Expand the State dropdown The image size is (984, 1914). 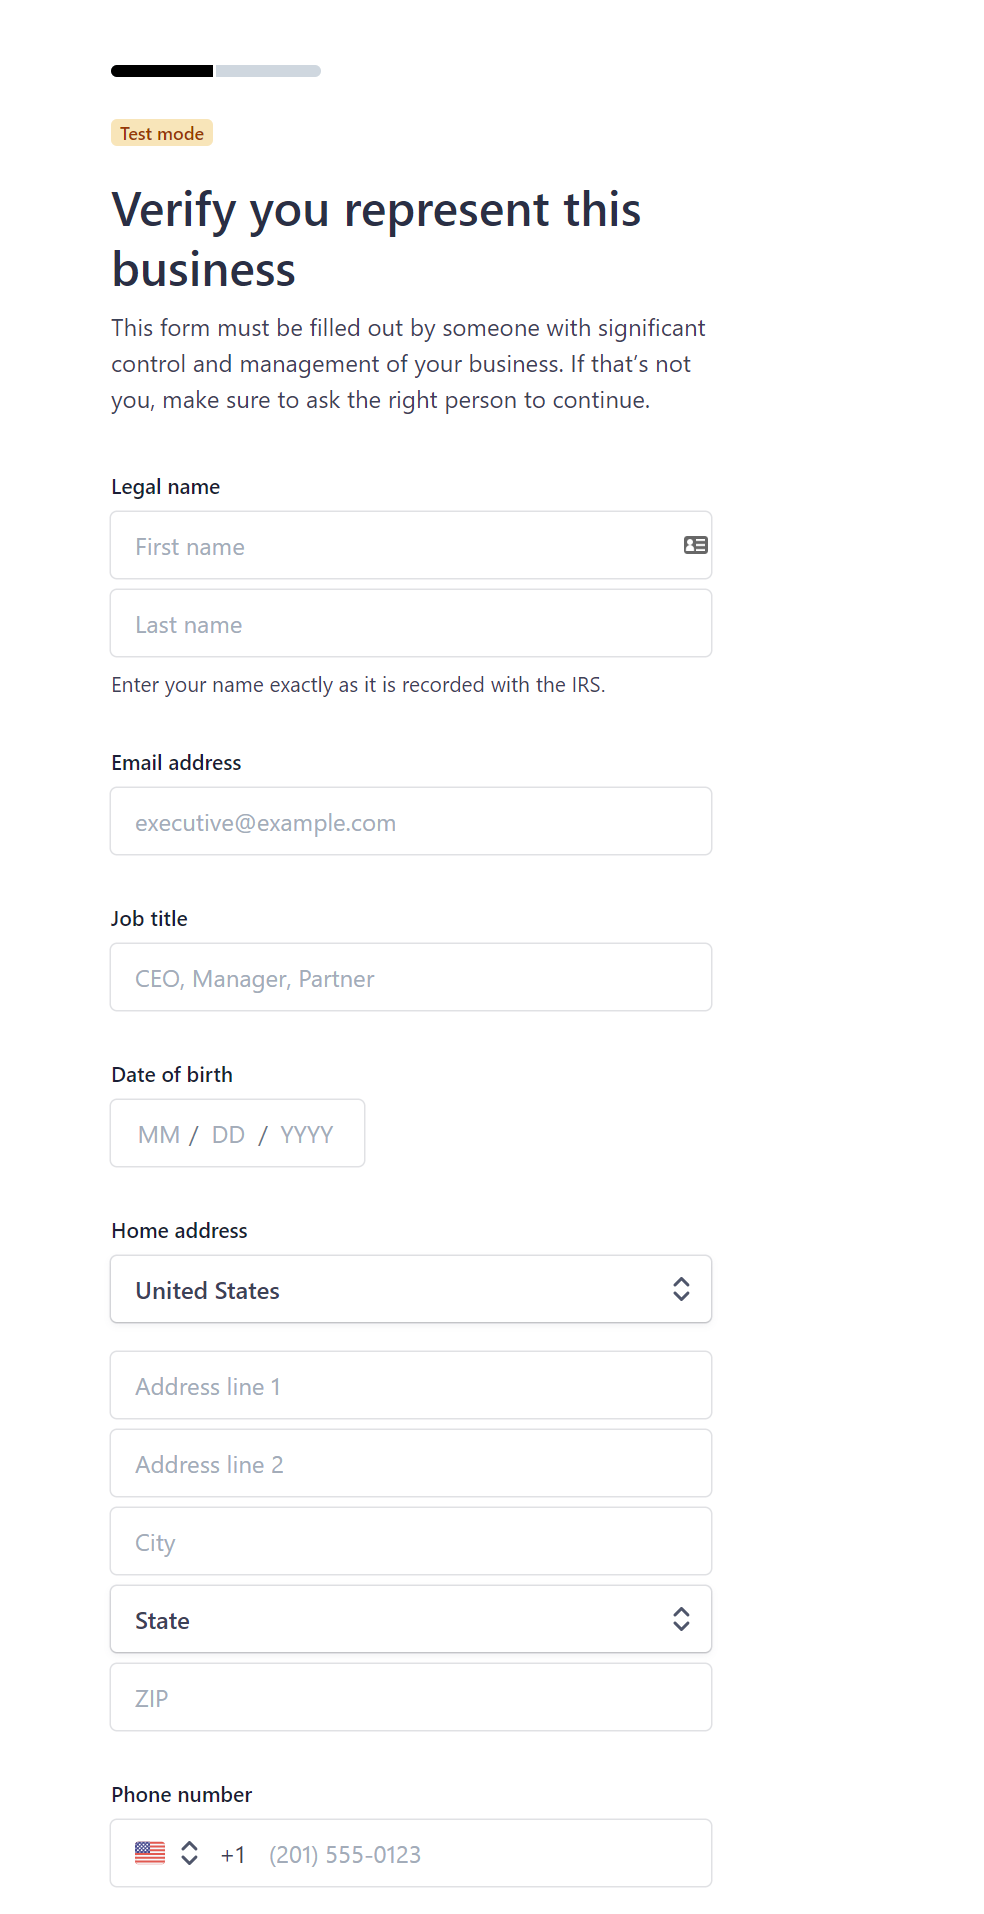click(x=411, y=1619)
